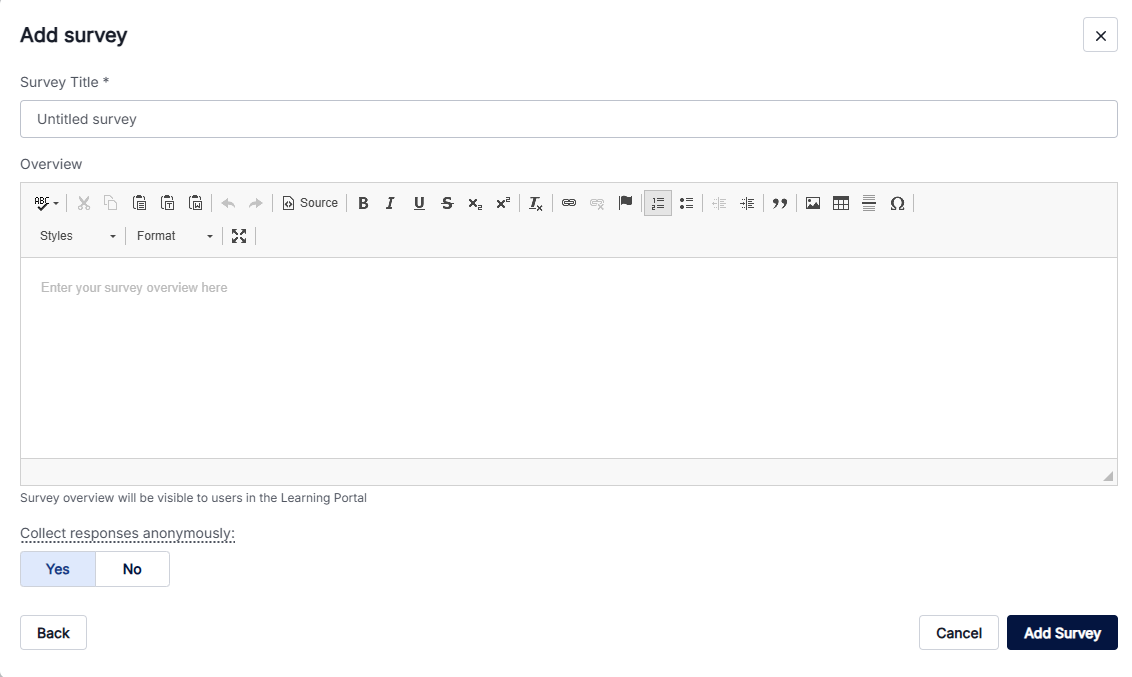Increase the indent
The height and width of the screenshot is (677, 1132).
pyautogui.click(x=747, y=204)
